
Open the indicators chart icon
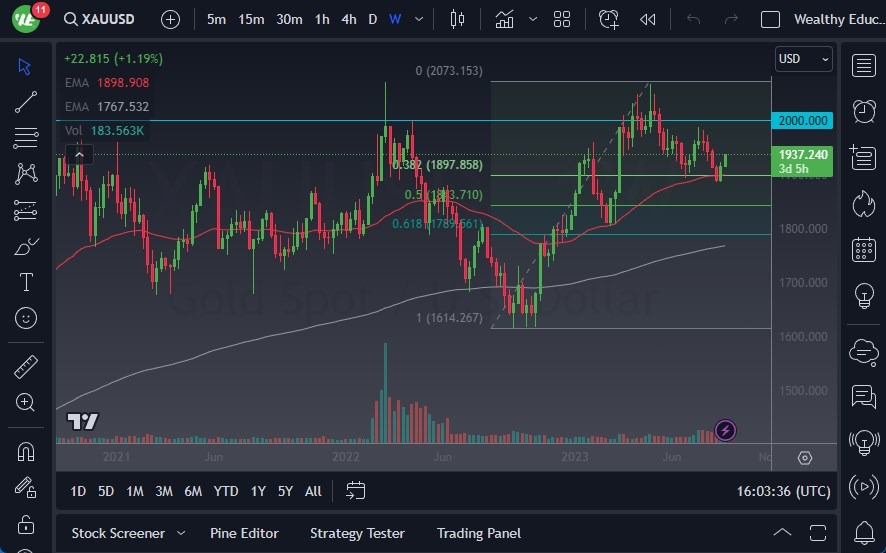504,19
